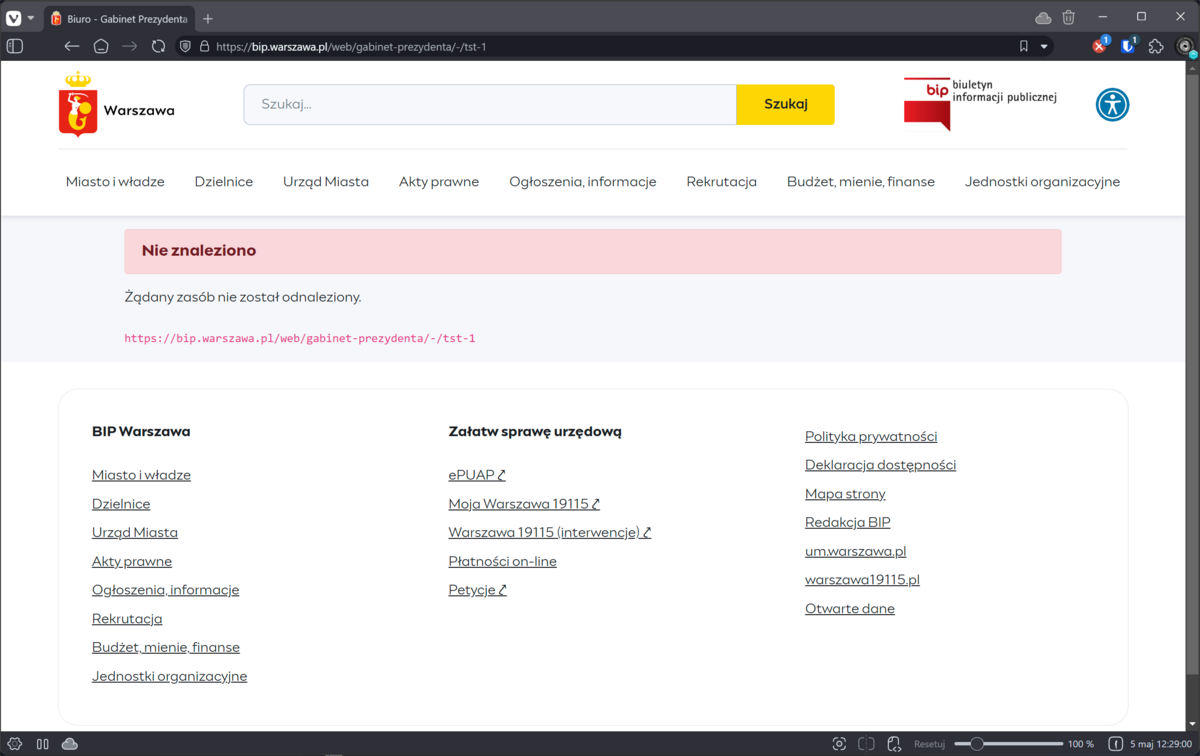Bookmark this page
The image size is (1200, 756).
point(1023,46)
